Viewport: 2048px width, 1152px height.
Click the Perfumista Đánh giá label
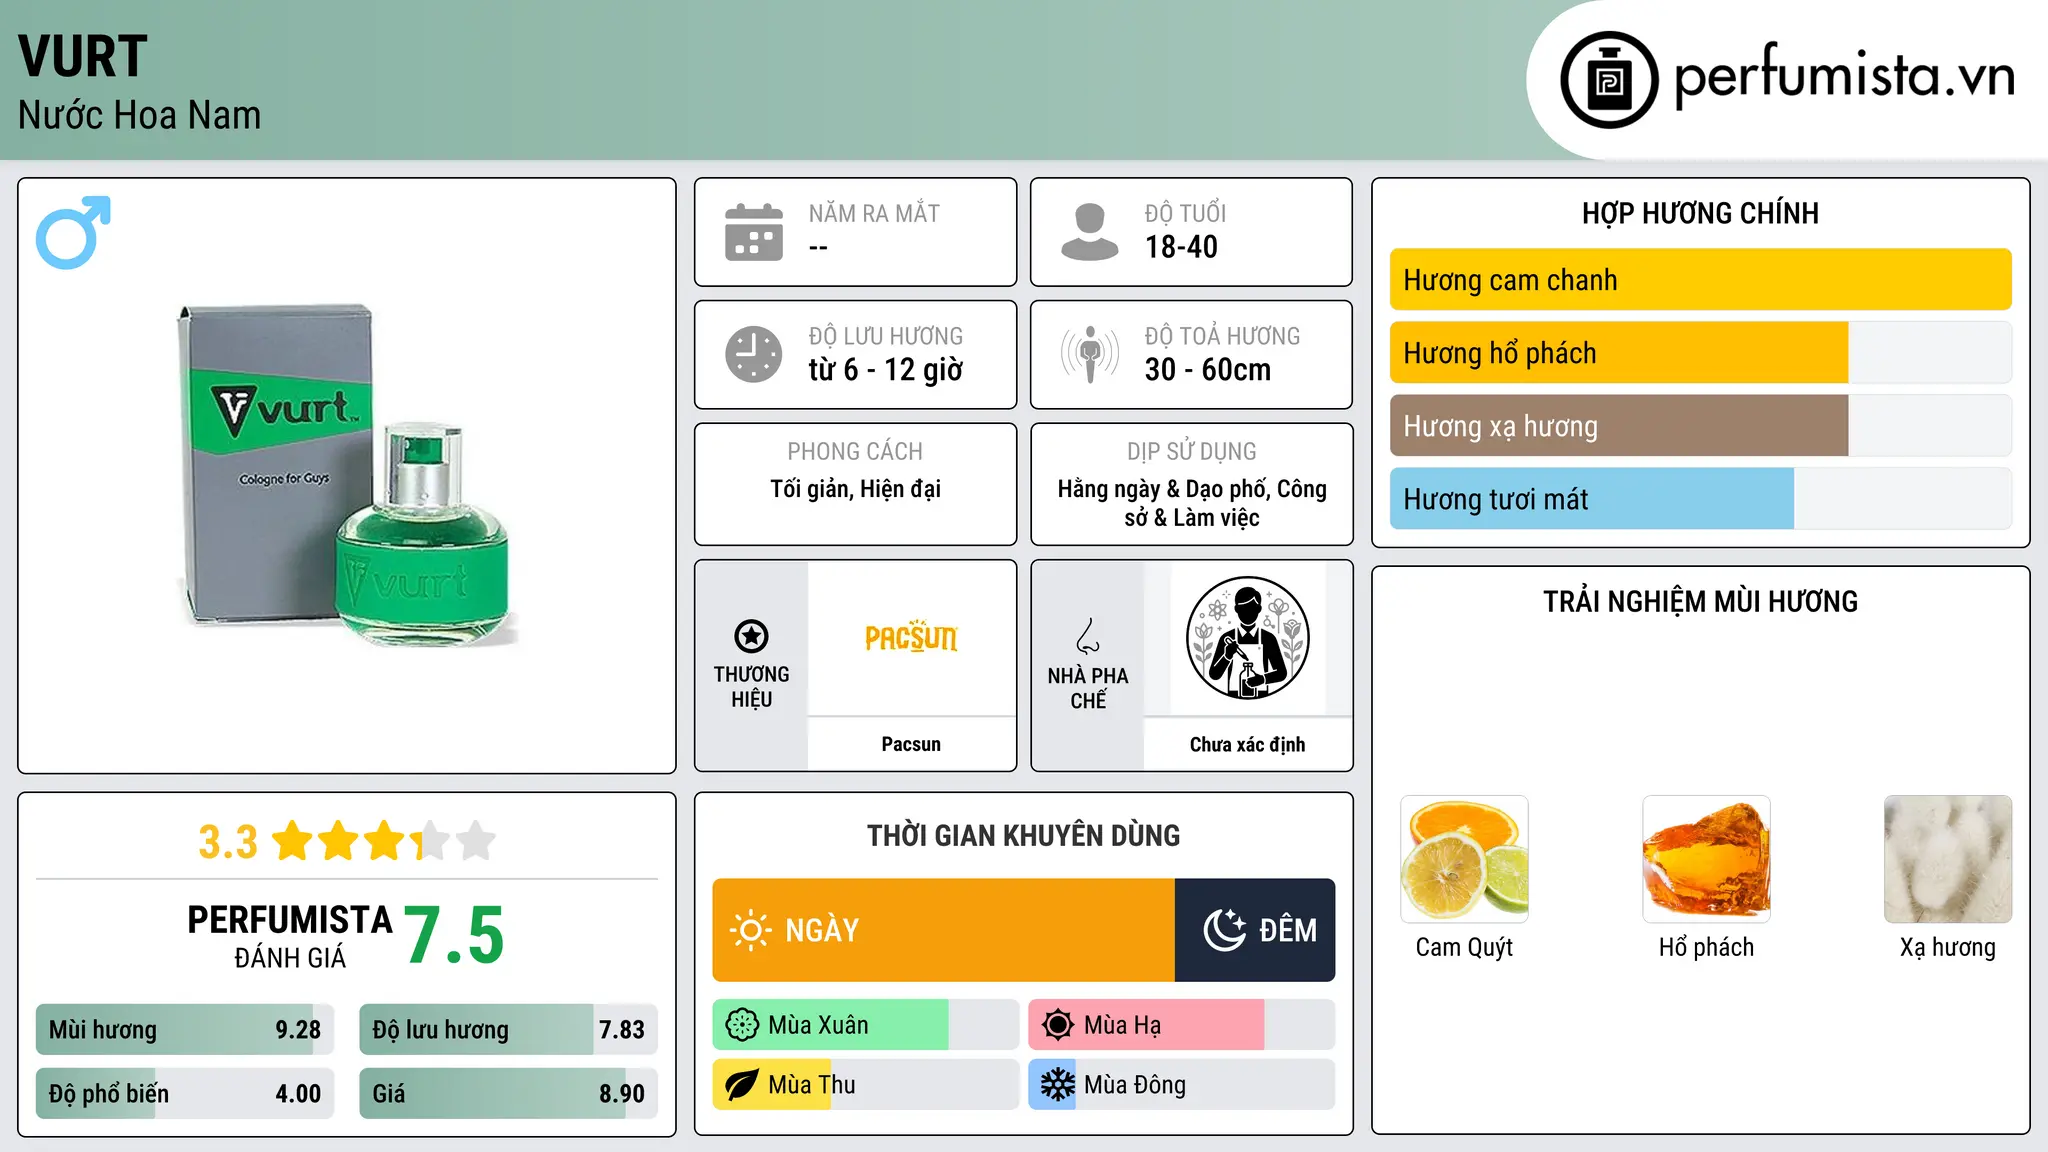click(290, 936)
